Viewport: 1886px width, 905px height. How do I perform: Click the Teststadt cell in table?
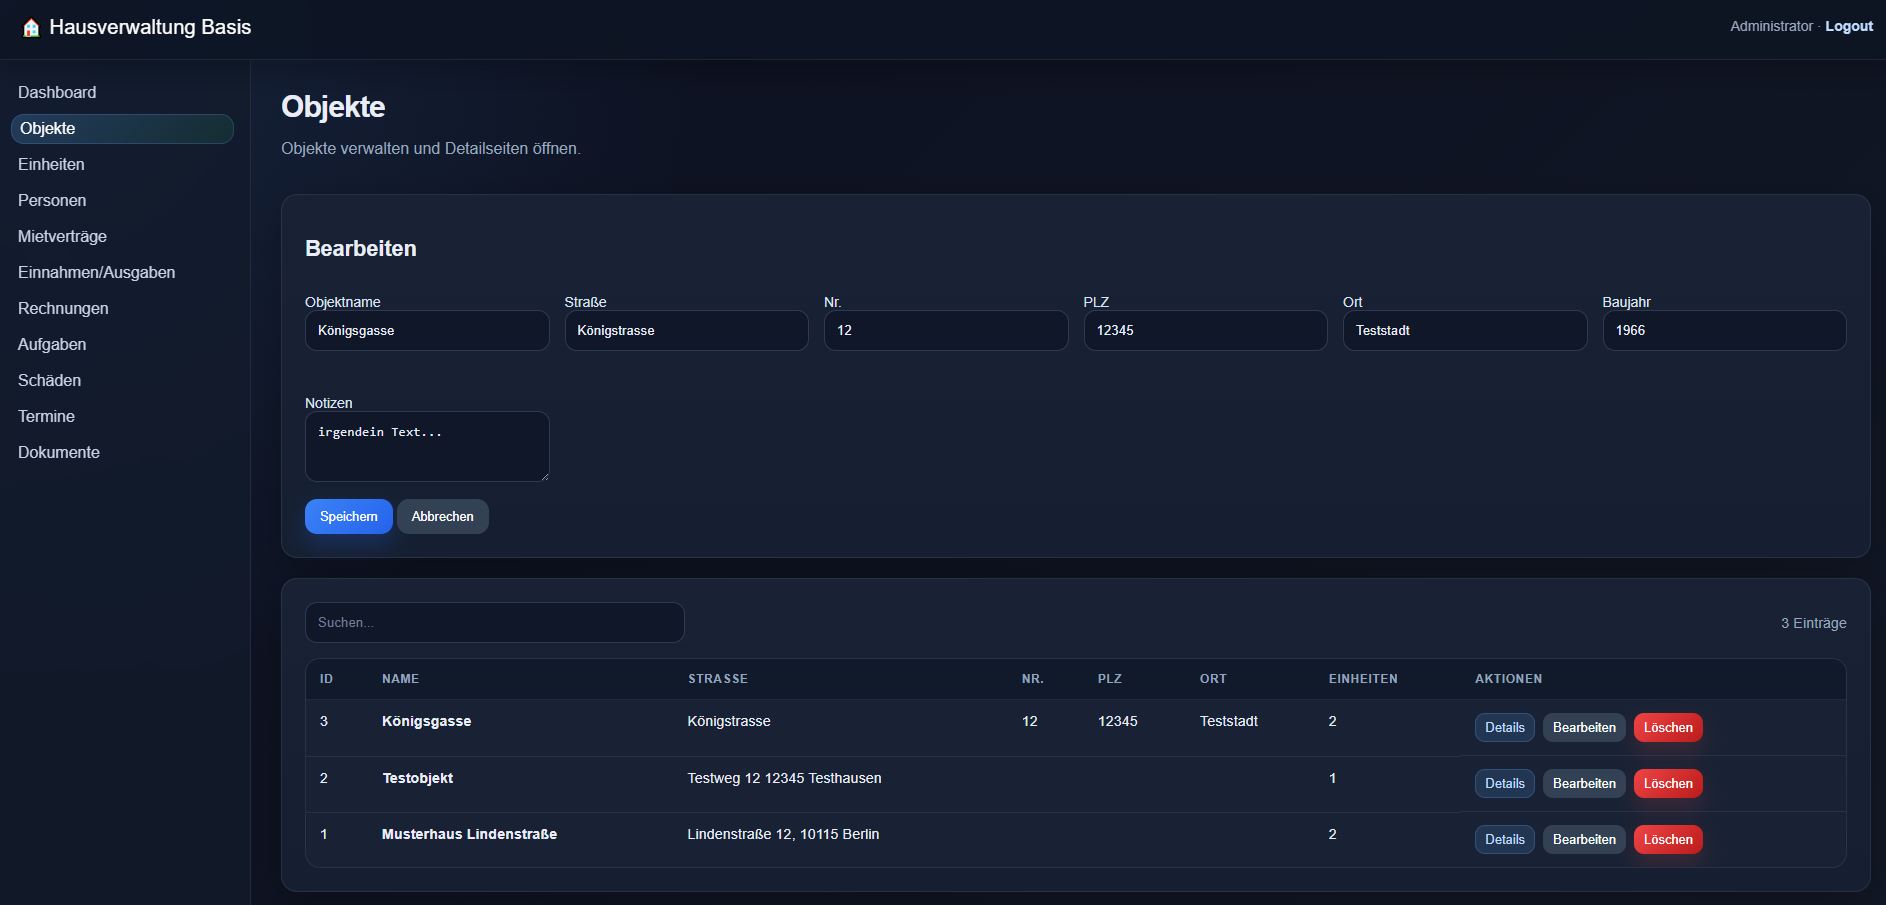coord(1229,721)
